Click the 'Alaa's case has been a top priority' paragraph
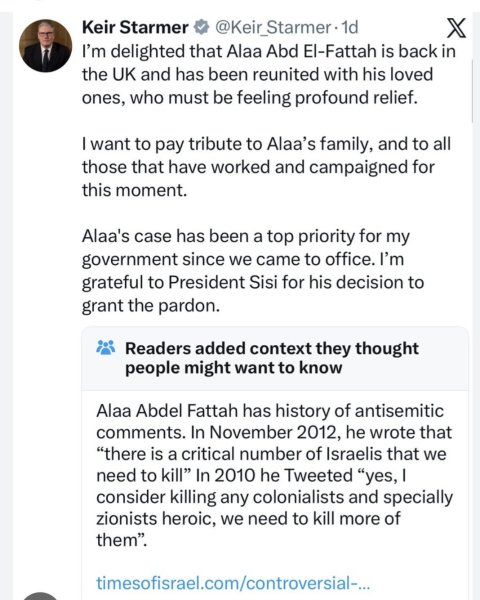This screenshot has width=480, height=600. (253, 271)
